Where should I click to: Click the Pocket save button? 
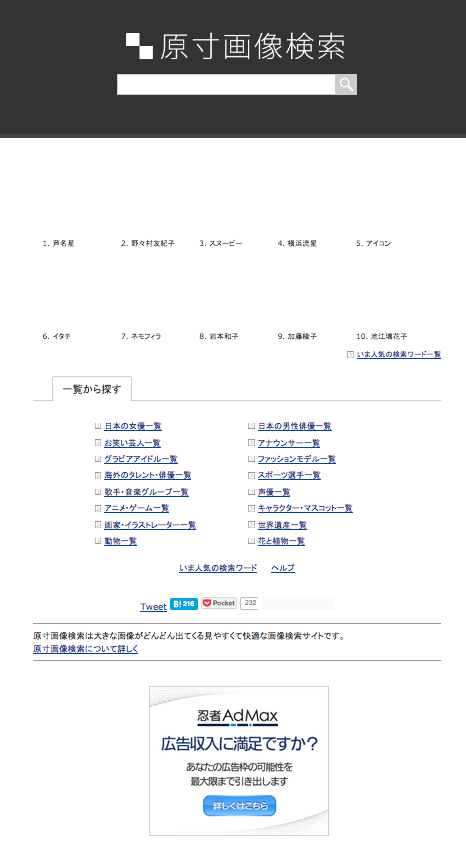(x=219, y=603)
